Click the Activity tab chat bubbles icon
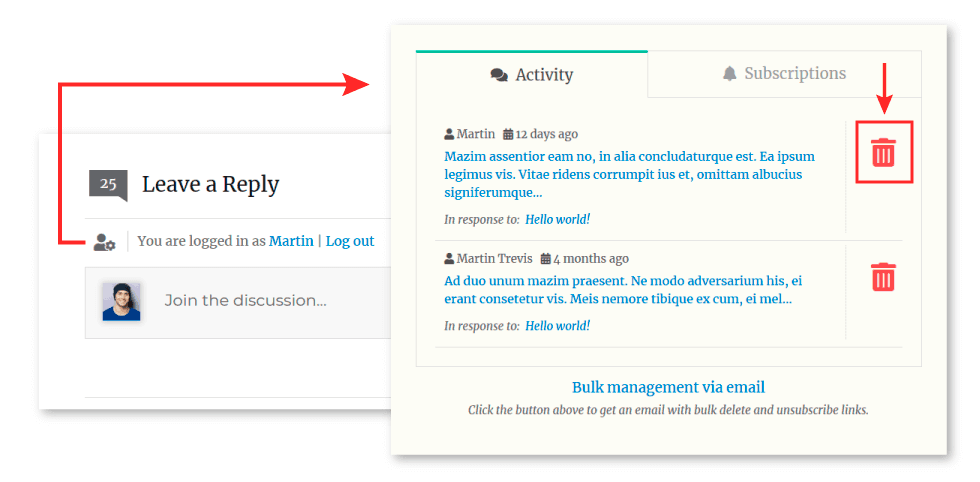 [x=499, y=76]
